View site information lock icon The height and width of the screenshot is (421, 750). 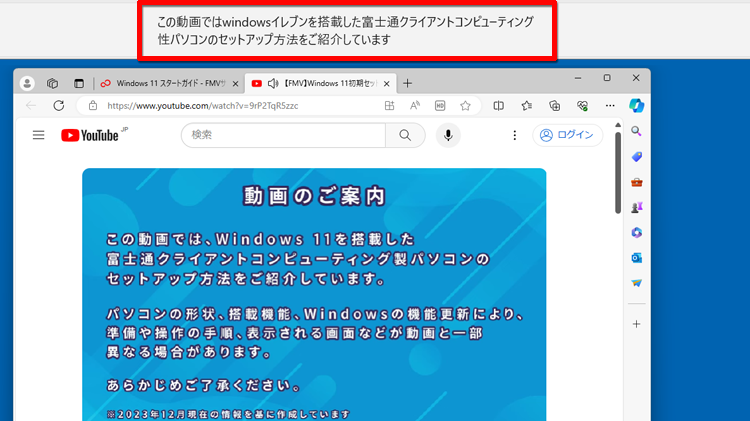[93, 106]
